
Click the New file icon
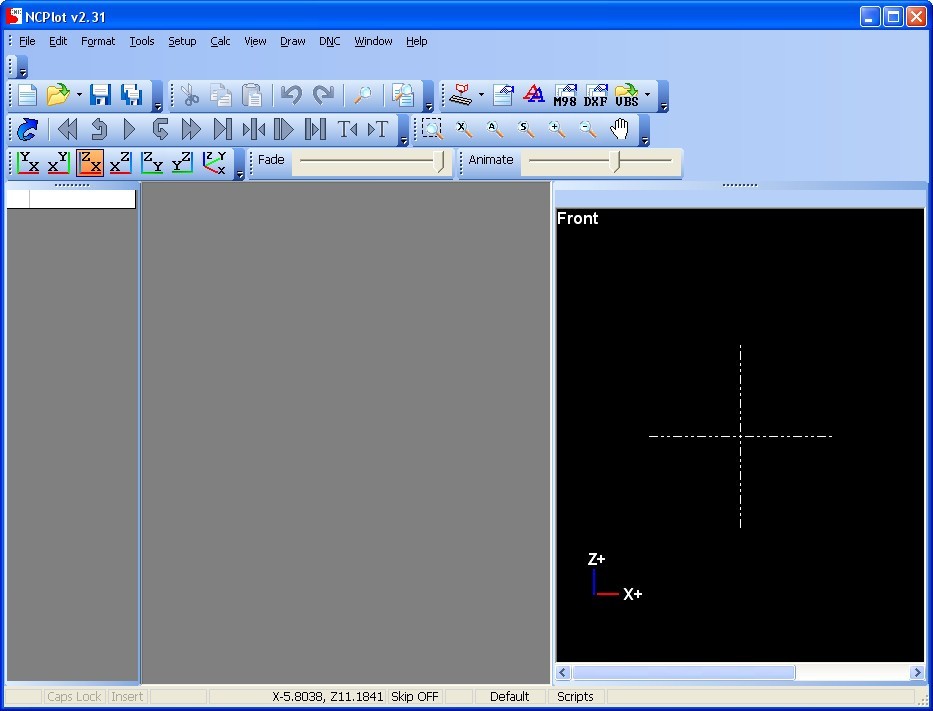click(x=27, y=96)
